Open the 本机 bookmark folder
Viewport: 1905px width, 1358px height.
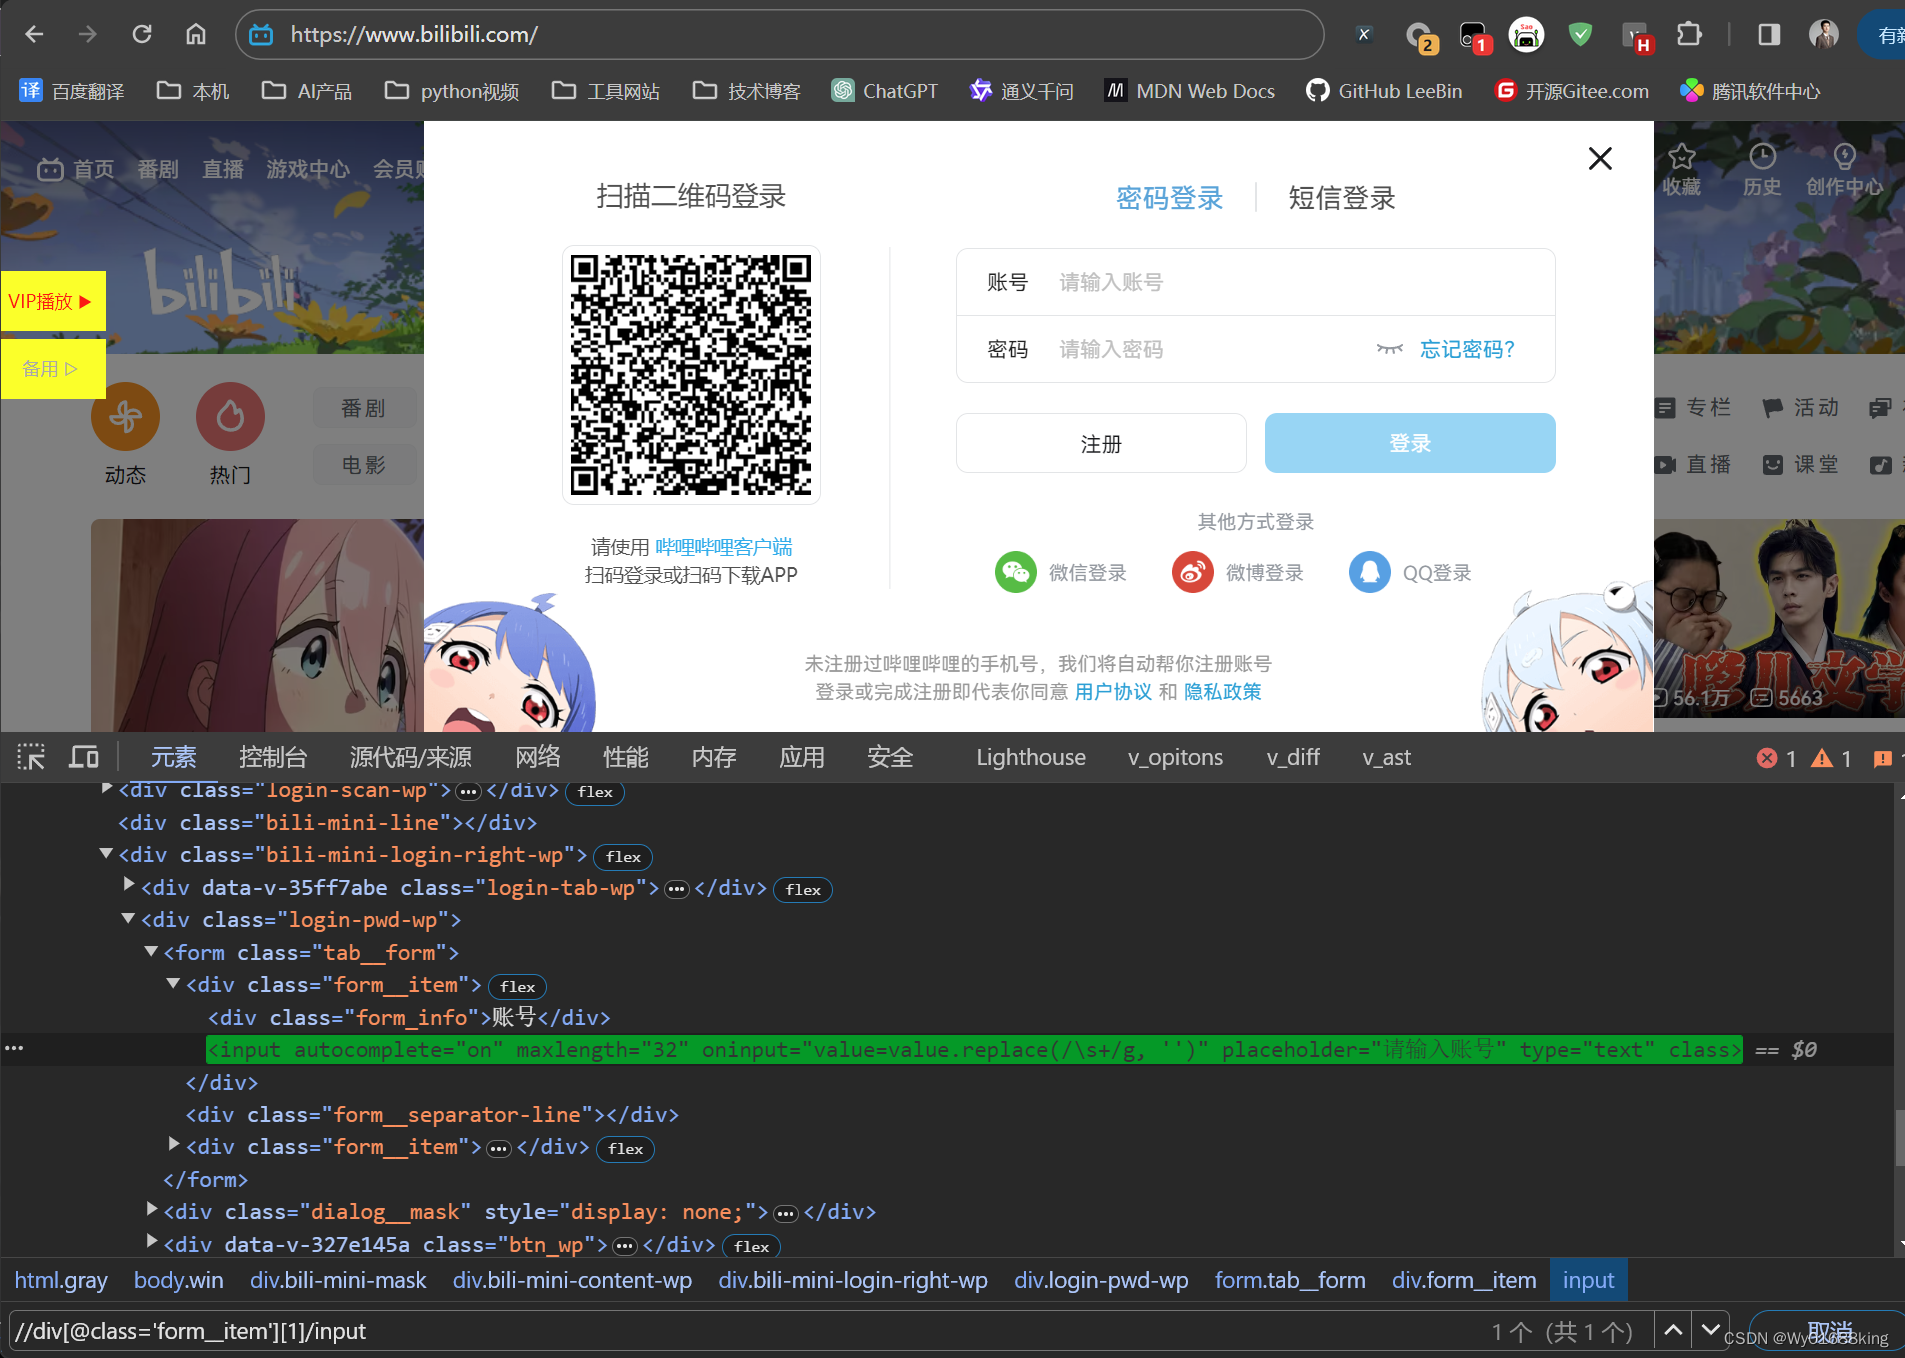[x=193, y=91]
